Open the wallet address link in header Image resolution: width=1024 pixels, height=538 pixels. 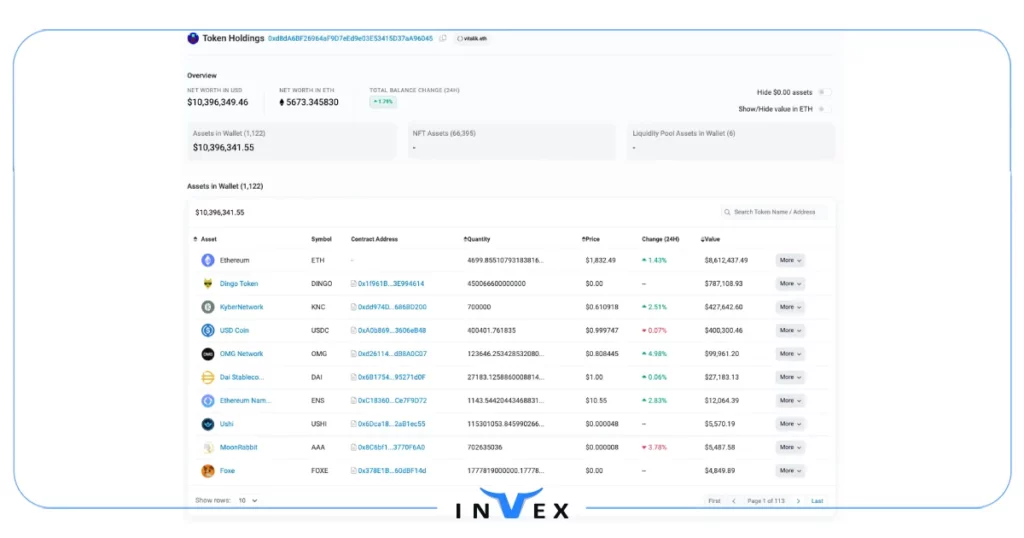[x=350, y=39]
